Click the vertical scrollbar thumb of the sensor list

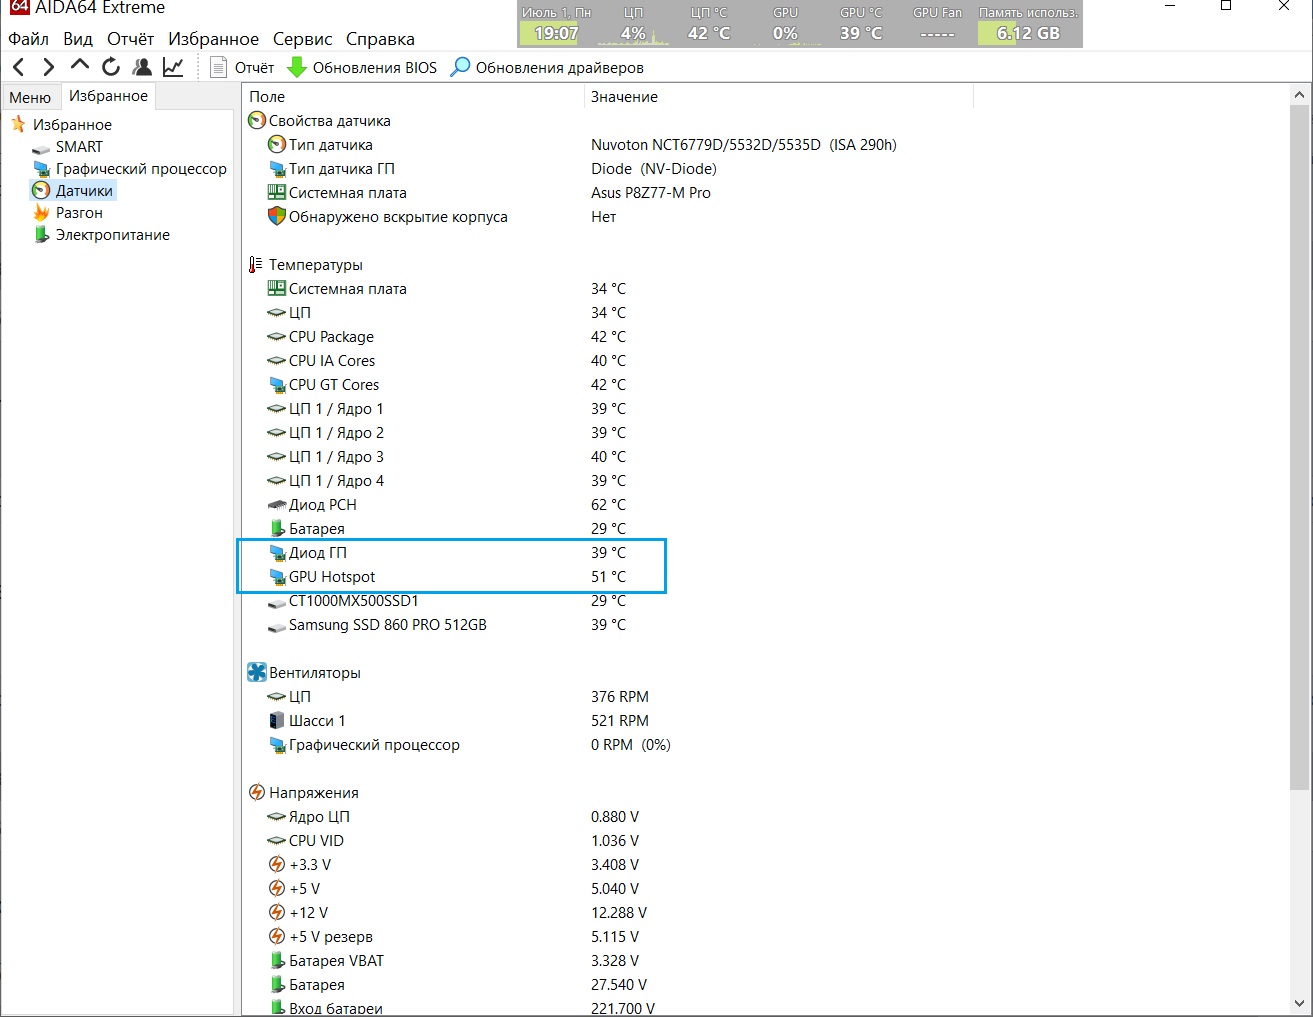click(x=1300, y=445)
